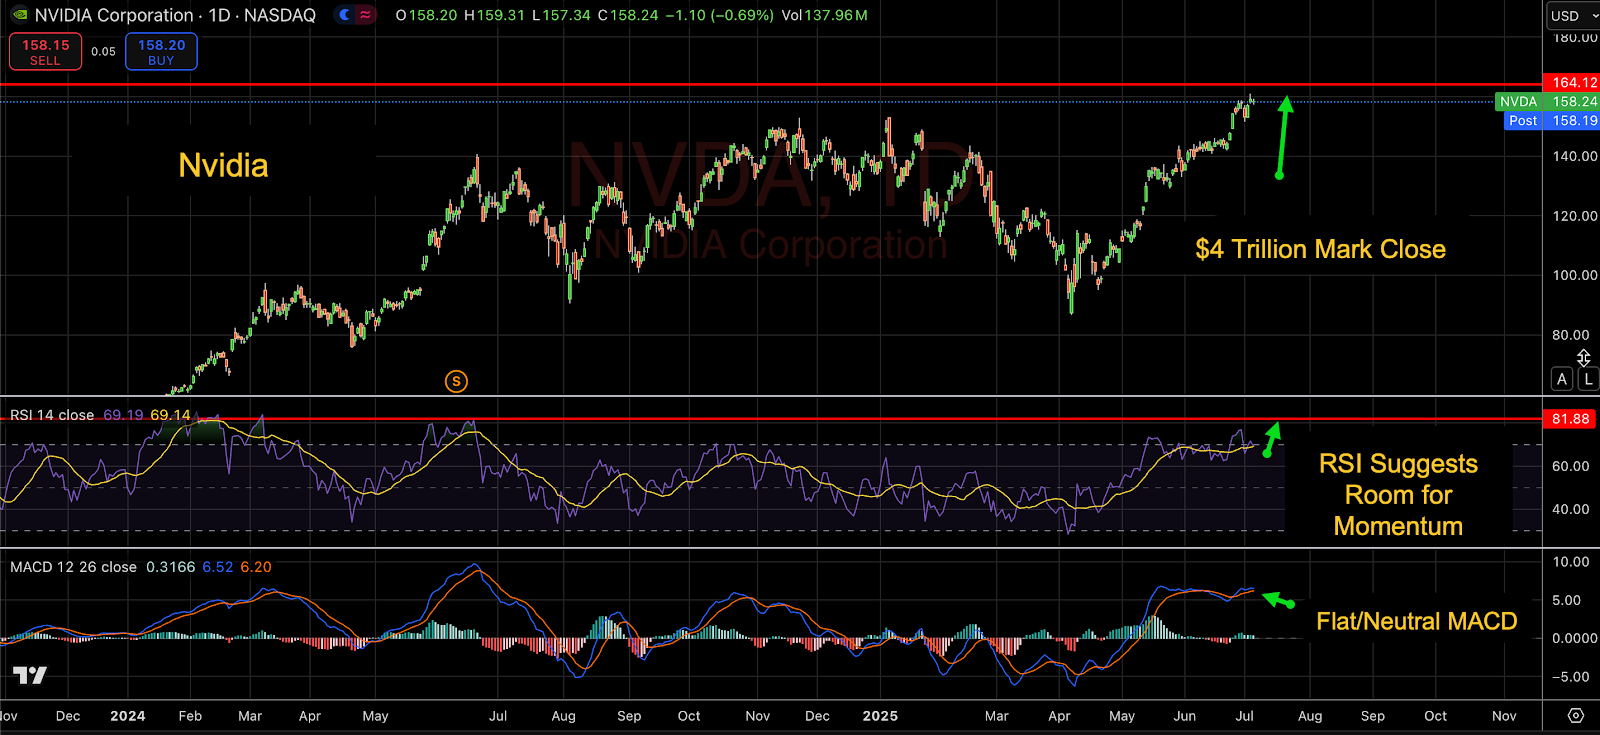Viewport: 1600px width, 735px height.
Task: Select the MACD 12 26 close indicator label
Action: (x=73, y=567)
